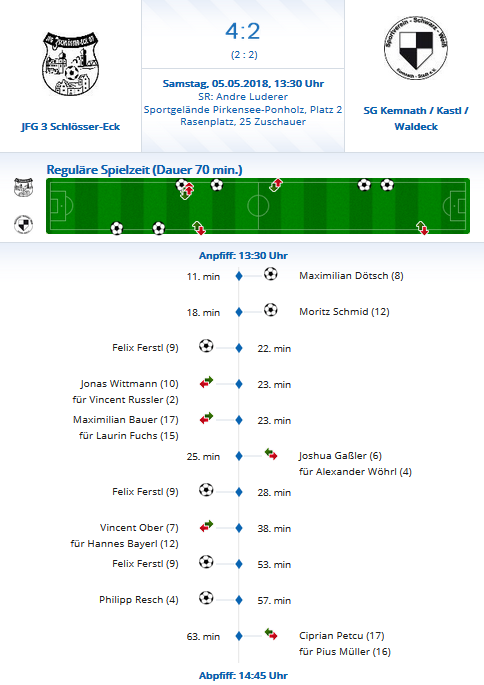This screenshot has width=484, height=685.
Task: Click the substitution icon for Ciprian Petcu
Action: [x=271, y=634]
